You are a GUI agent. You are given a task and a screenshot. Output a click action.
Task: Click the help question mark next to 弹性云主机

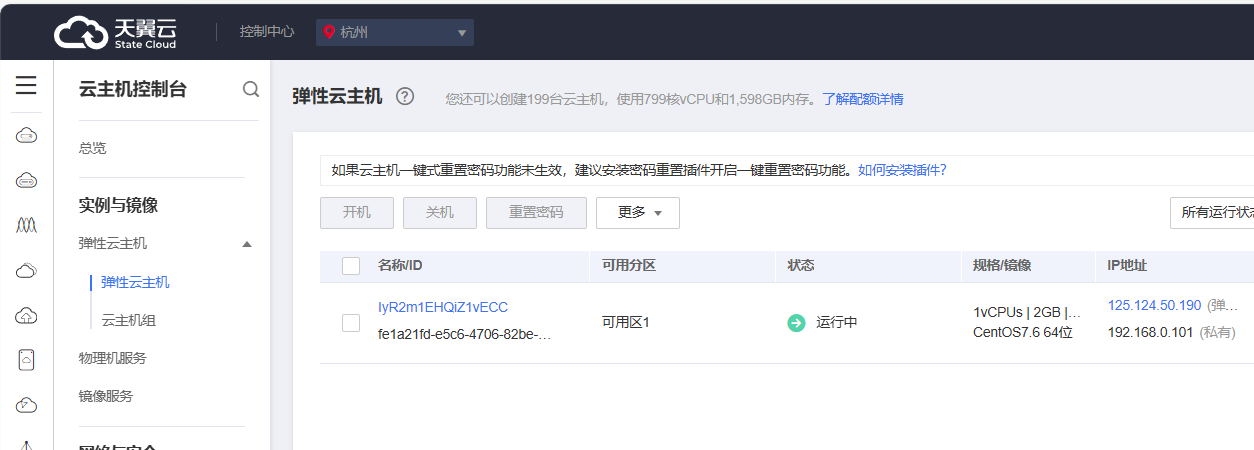pyautogui.click(x=405, y=96)
